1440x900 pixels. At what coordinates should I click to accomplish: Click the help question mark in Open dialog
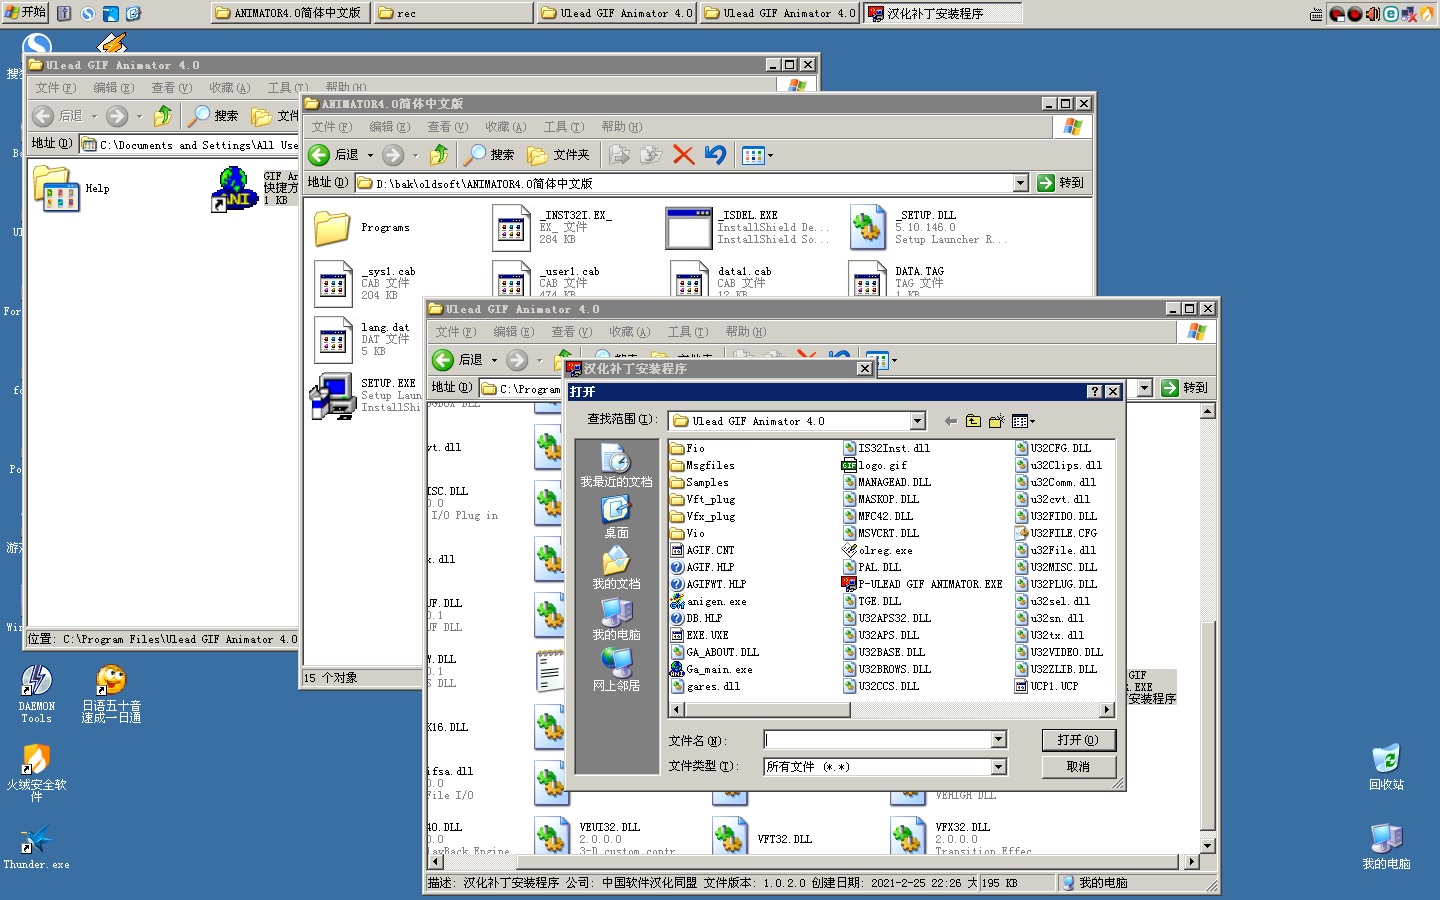(1094, 392)
